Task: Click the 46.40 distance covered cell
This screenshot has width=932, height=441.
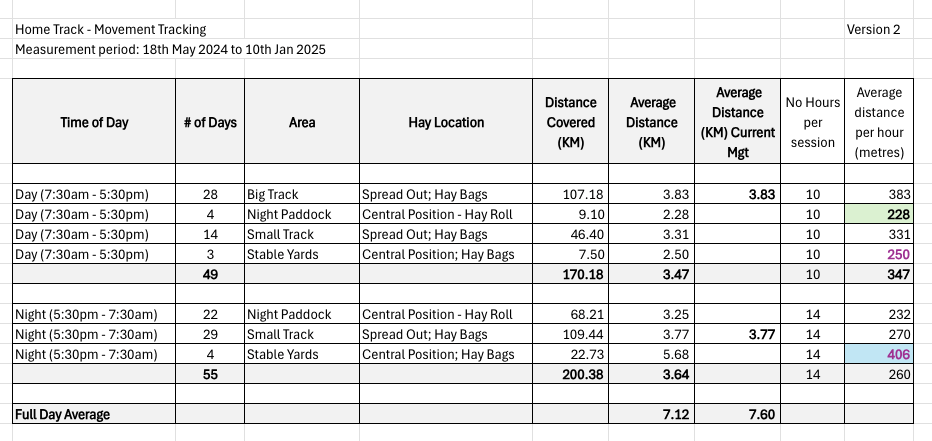Action: coord(571,234)
